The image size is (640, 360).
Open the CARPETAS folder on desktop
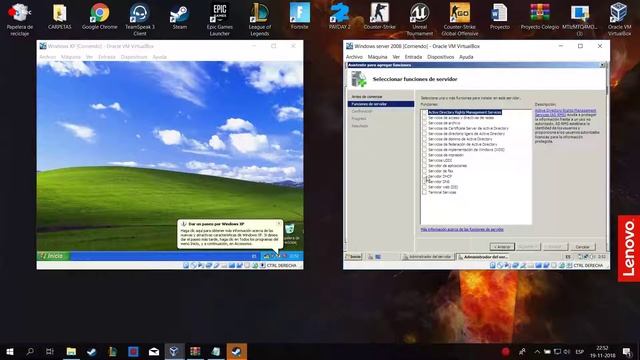60,17
